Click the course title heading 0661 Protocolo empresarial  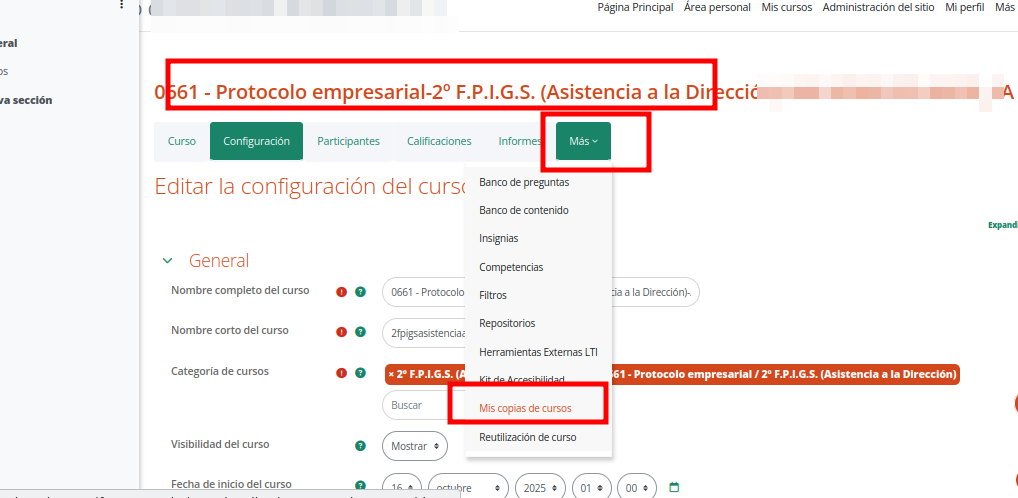click(456, 92)
